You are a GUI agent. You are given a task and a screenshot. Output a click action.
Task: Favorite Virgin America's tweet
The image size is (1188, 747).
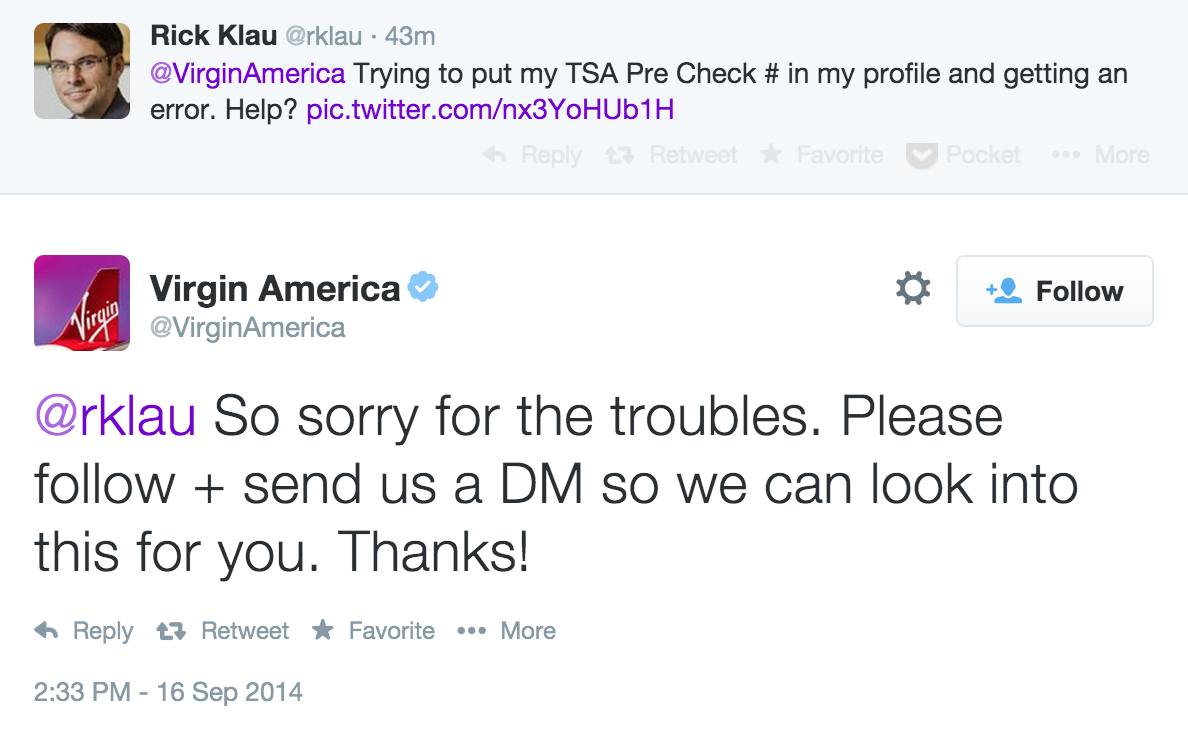373,630
